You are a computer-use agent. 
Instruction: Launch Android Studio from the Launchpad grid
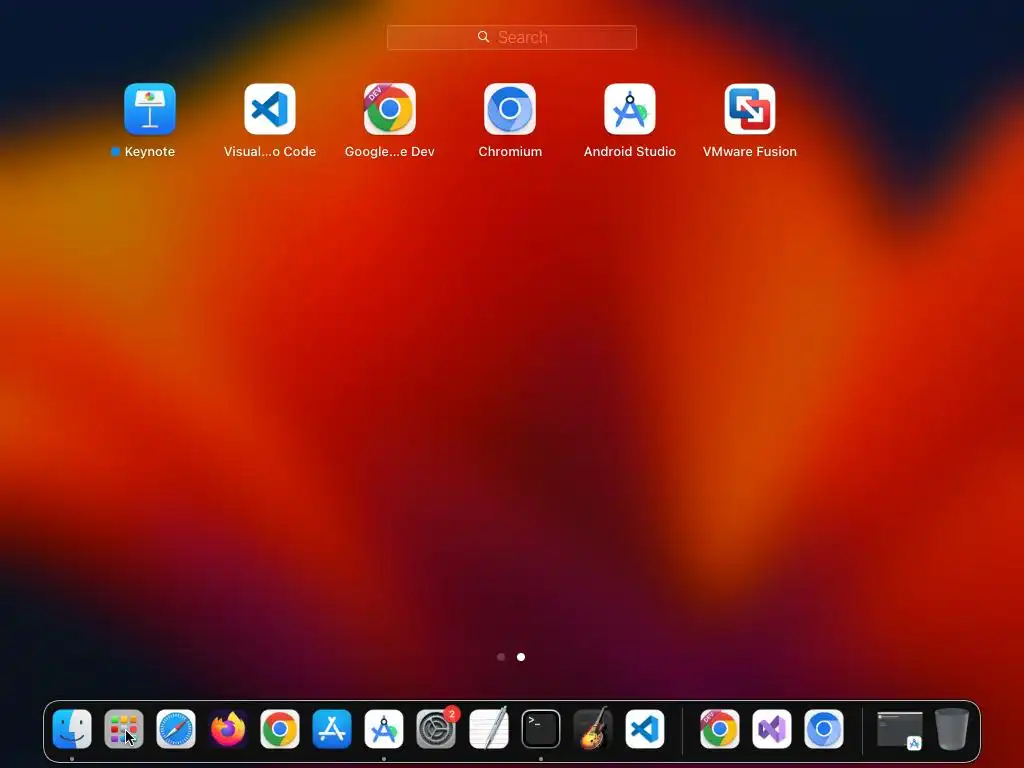pos(630,108)
